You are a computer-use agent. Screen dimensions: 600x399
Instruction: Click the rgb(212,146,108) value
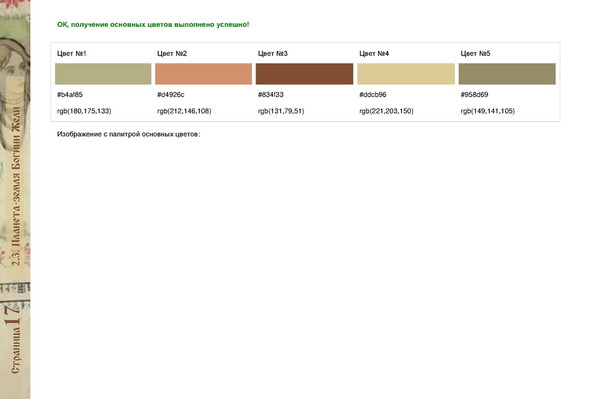(184, 111)
